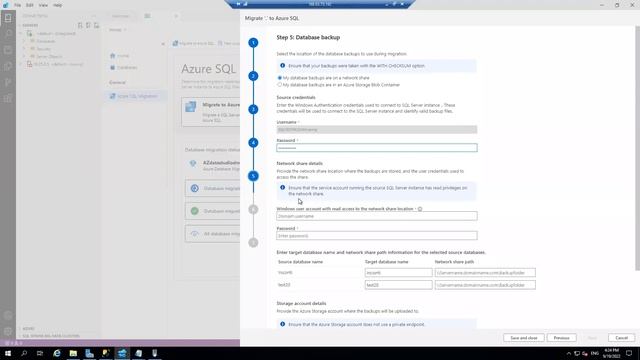640x360 pixels.
Task: Open the Notebooks view in the activity bar
Action: point(8,50)
